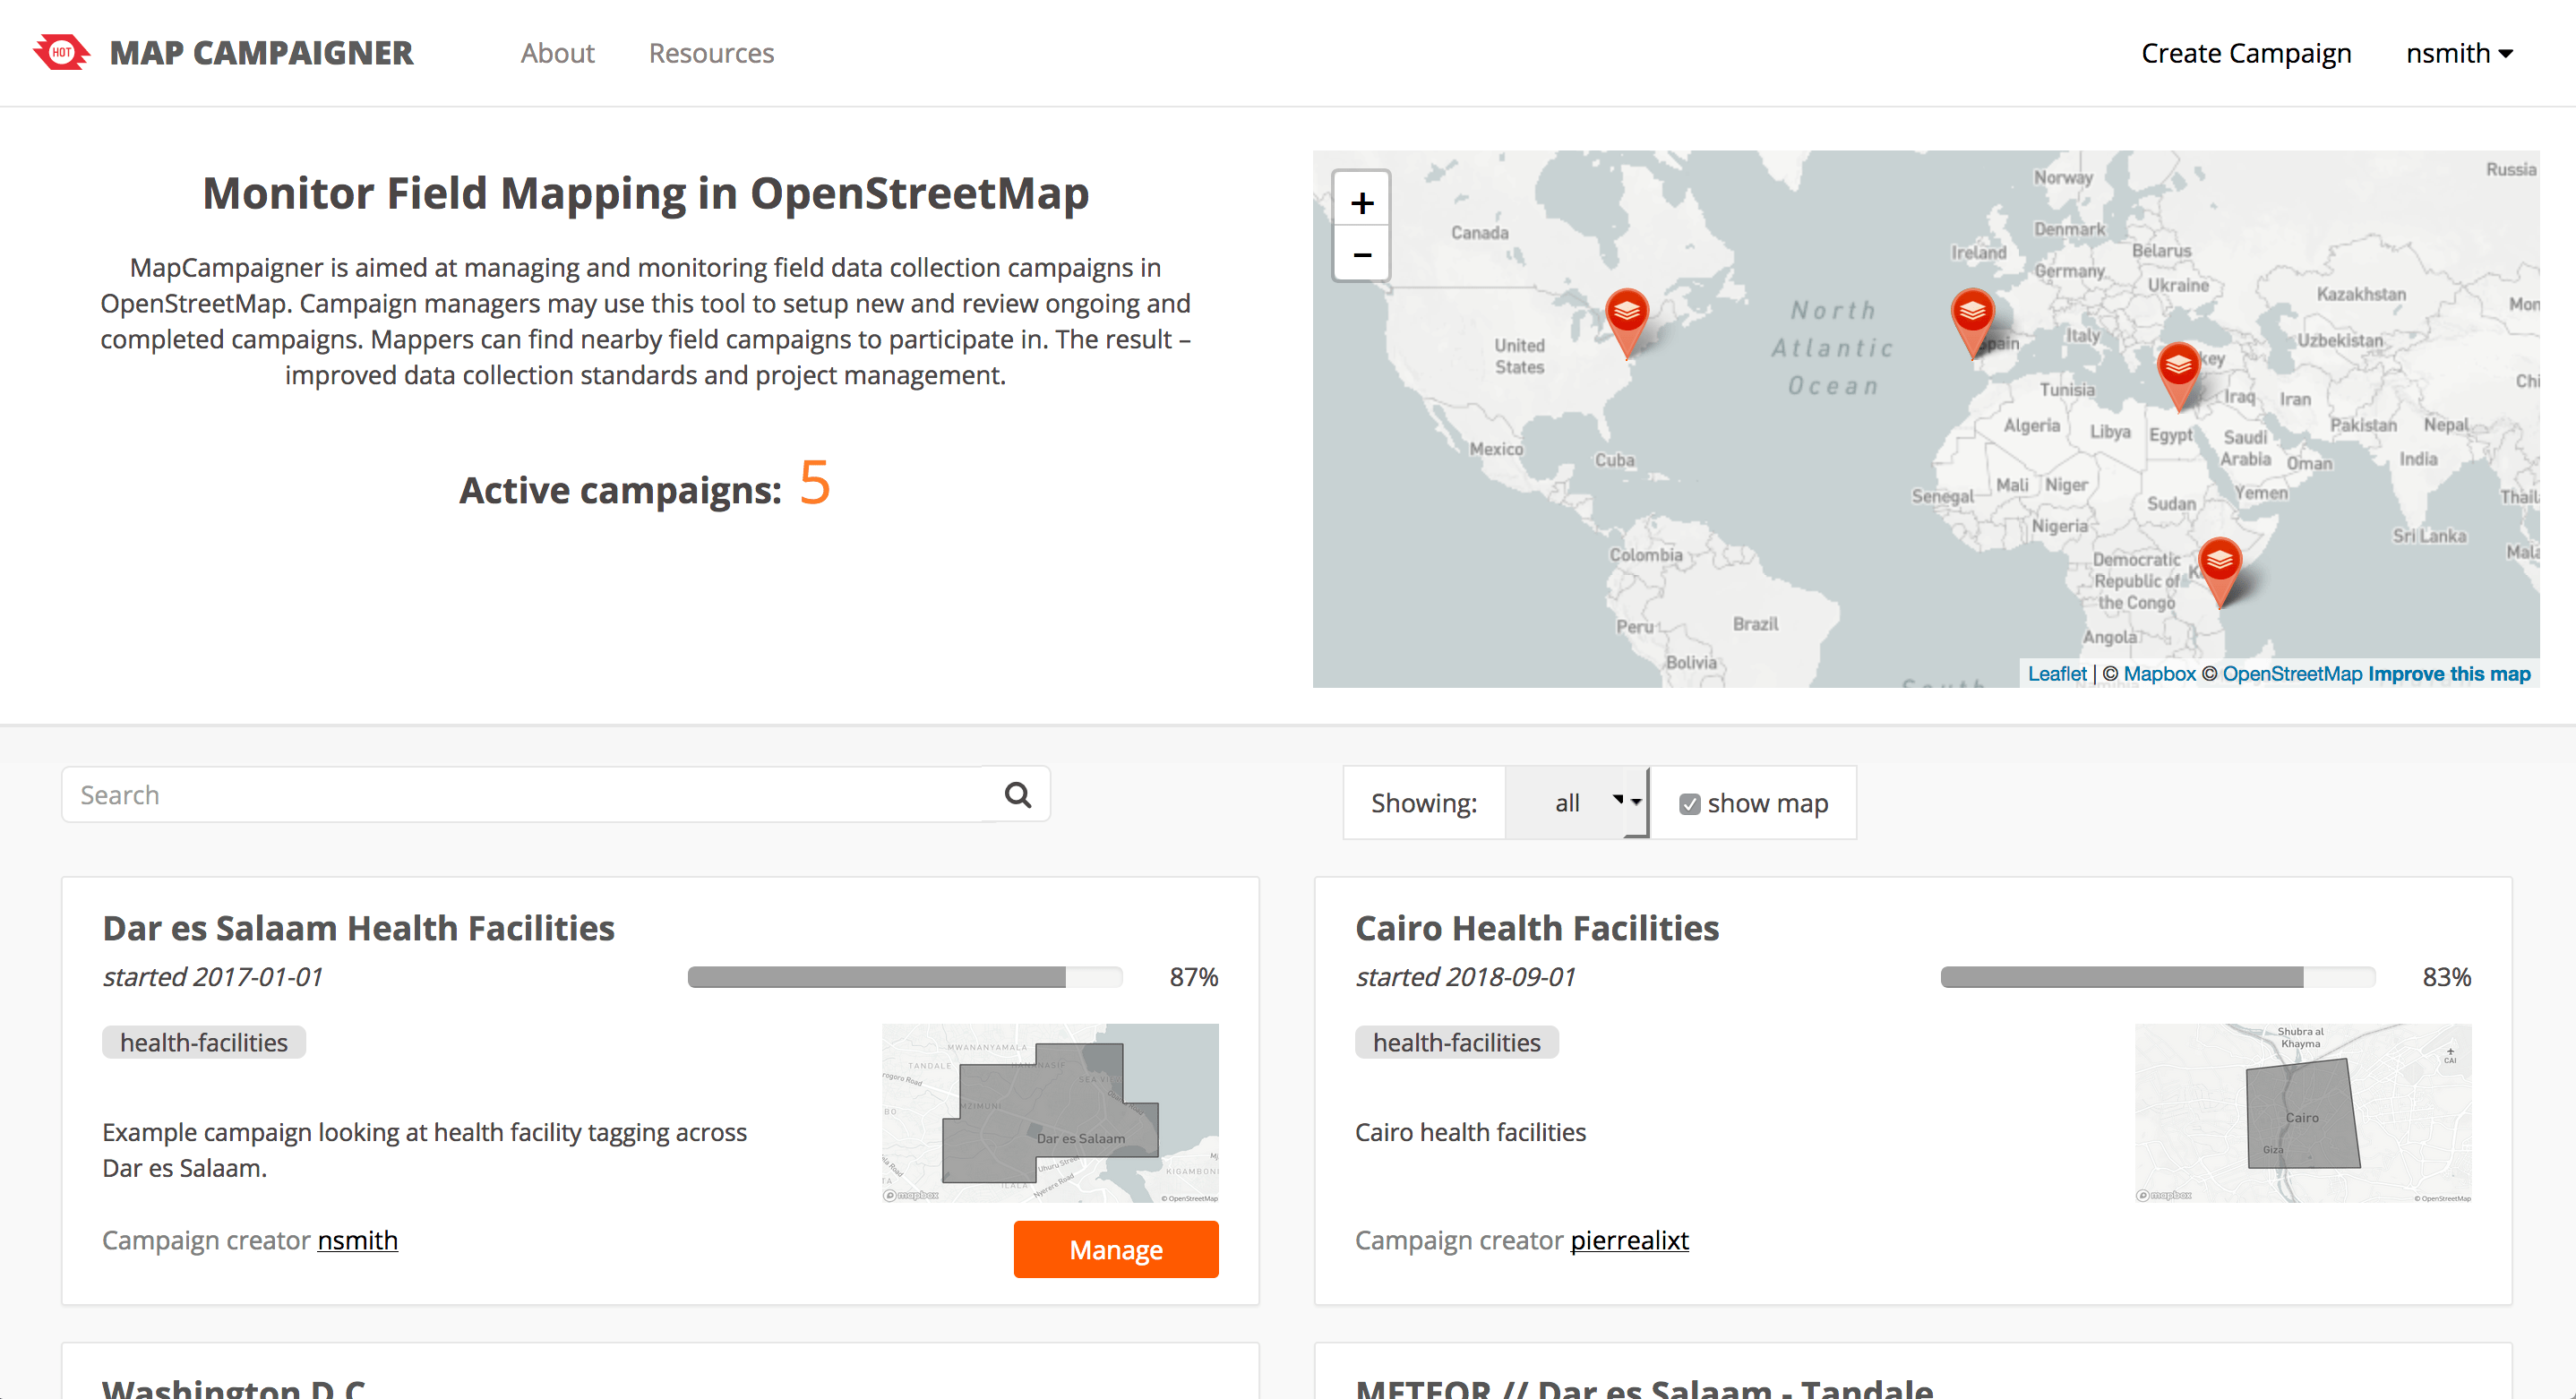Expand the nsmith user menu
This screenshot has height=1399, width=2576.
pos(2459,53)
